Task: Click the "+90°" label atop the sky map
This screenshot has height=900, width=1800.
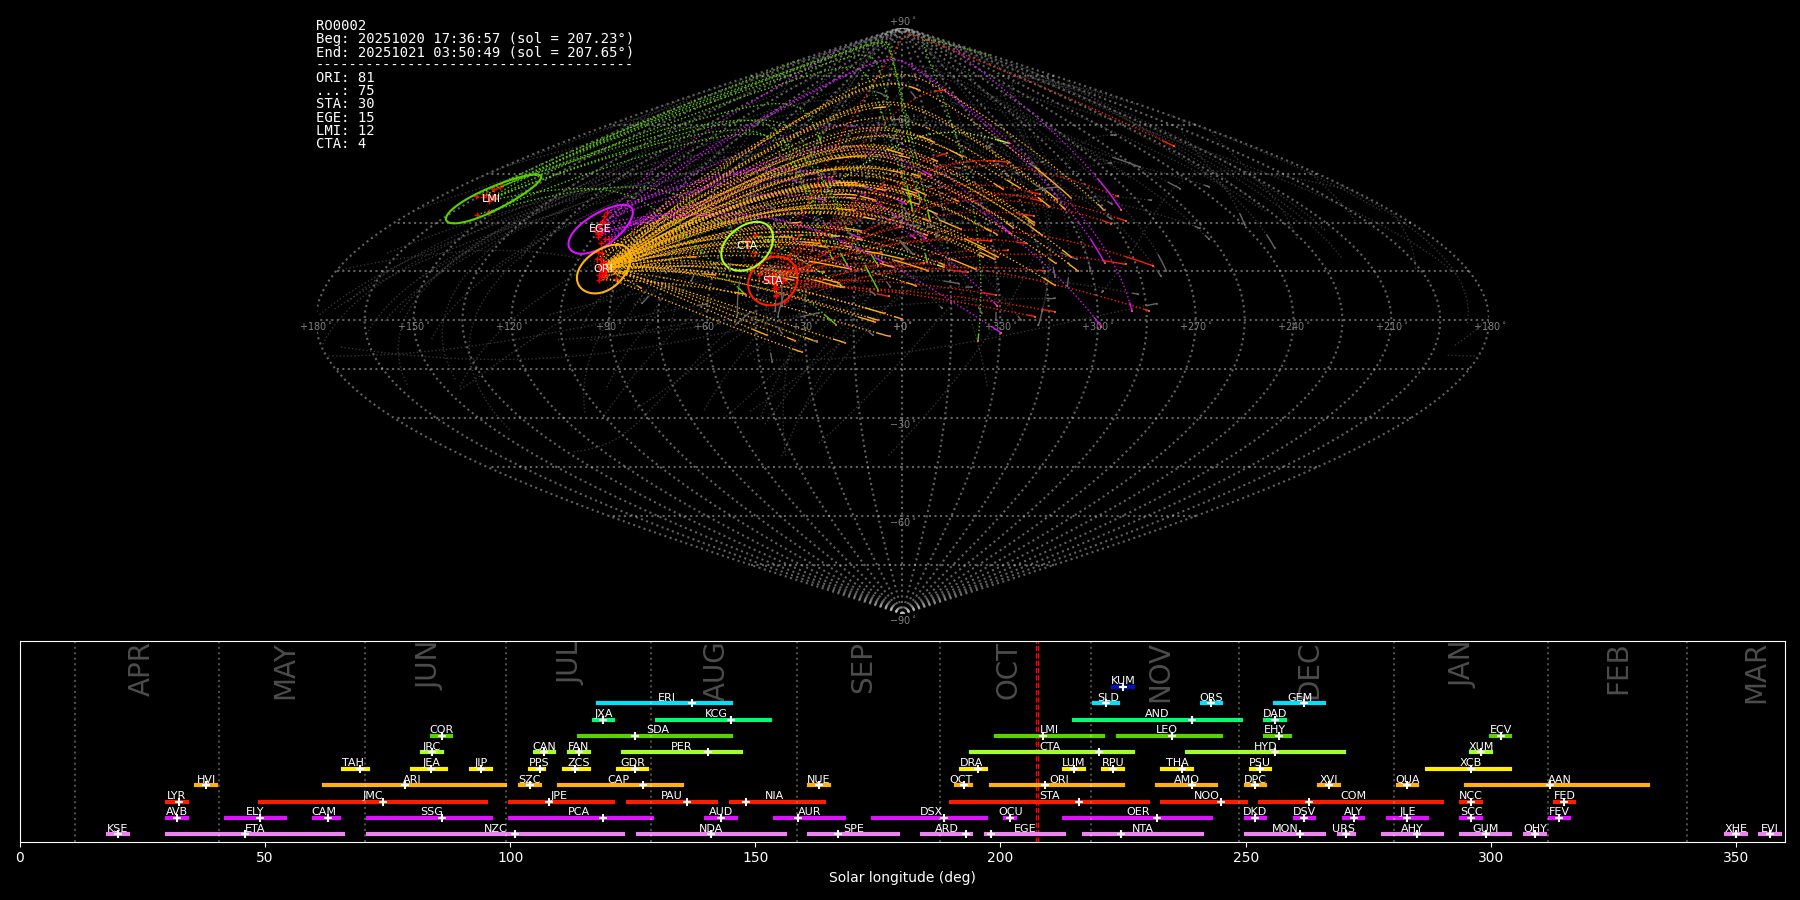Action: 902,21
